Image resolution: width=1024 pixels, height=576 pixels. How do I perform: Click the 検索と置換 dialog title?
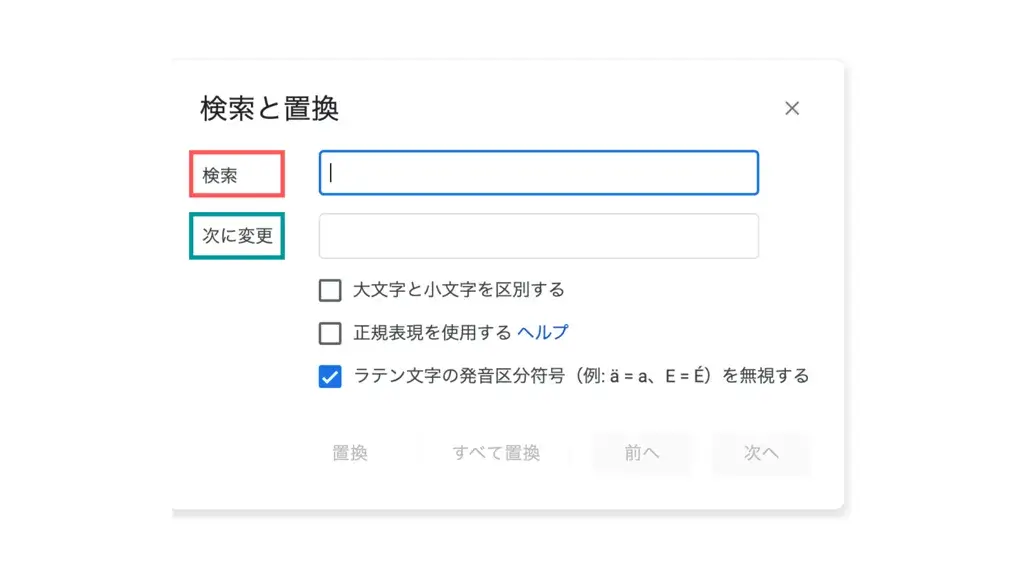click(269, 108)
